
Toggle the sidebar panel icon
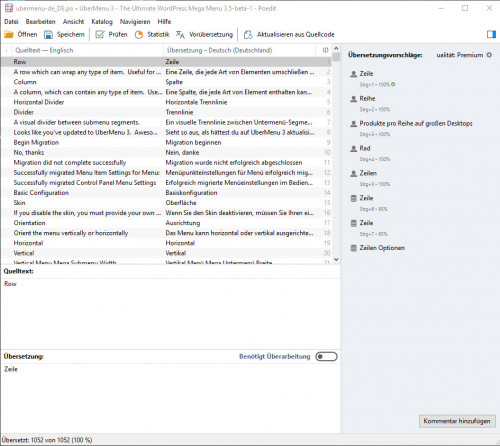(491, 34)
